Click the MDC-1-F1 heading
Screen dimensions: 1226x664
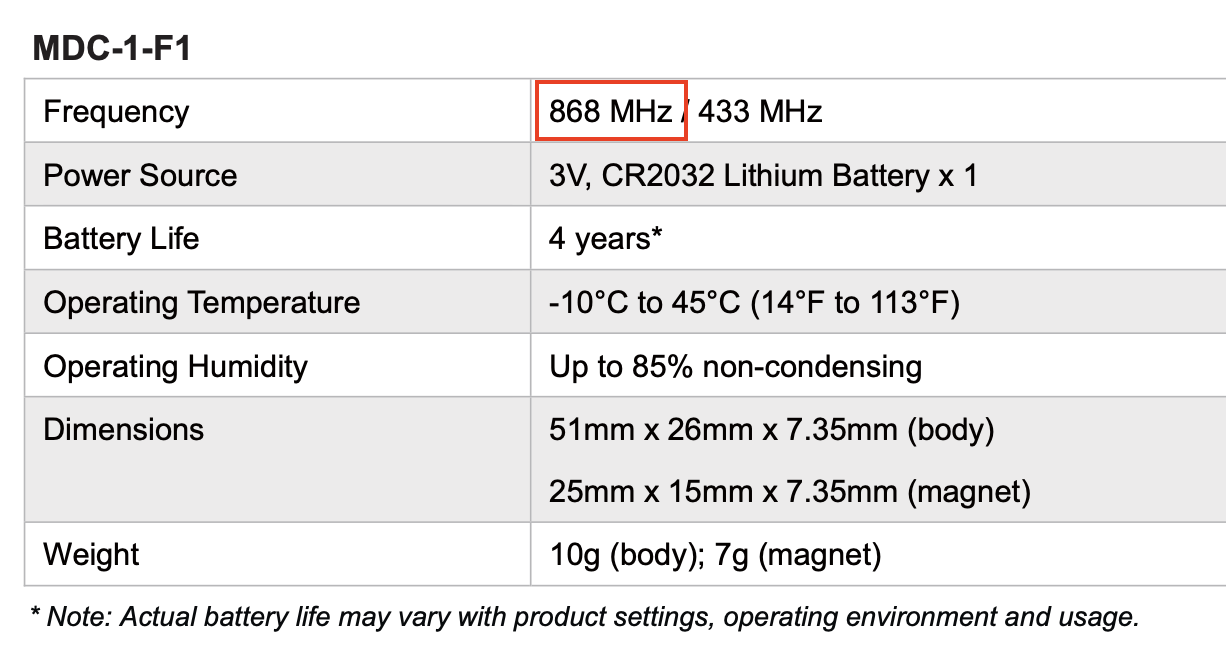(111, 48)
